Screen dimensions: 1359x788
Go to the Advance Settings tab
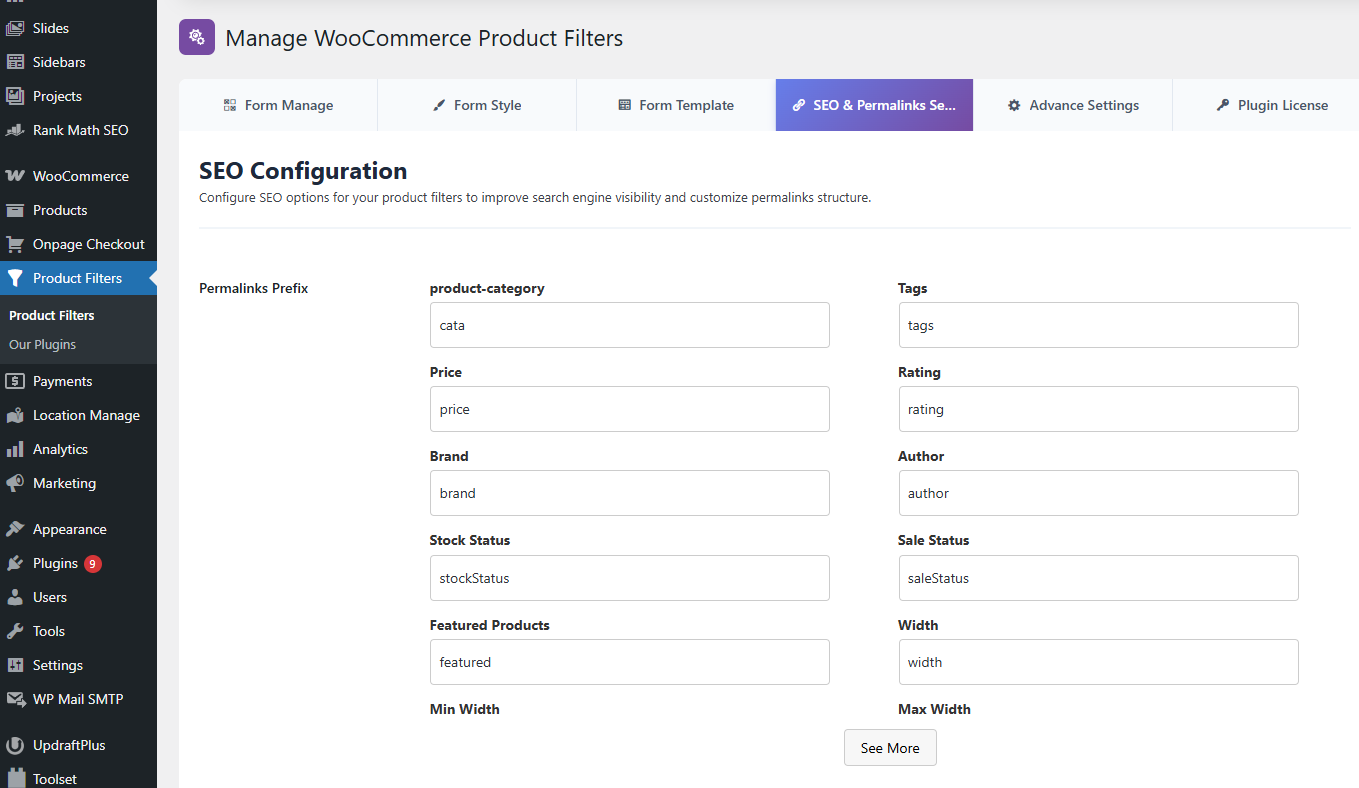[1073, 105]
